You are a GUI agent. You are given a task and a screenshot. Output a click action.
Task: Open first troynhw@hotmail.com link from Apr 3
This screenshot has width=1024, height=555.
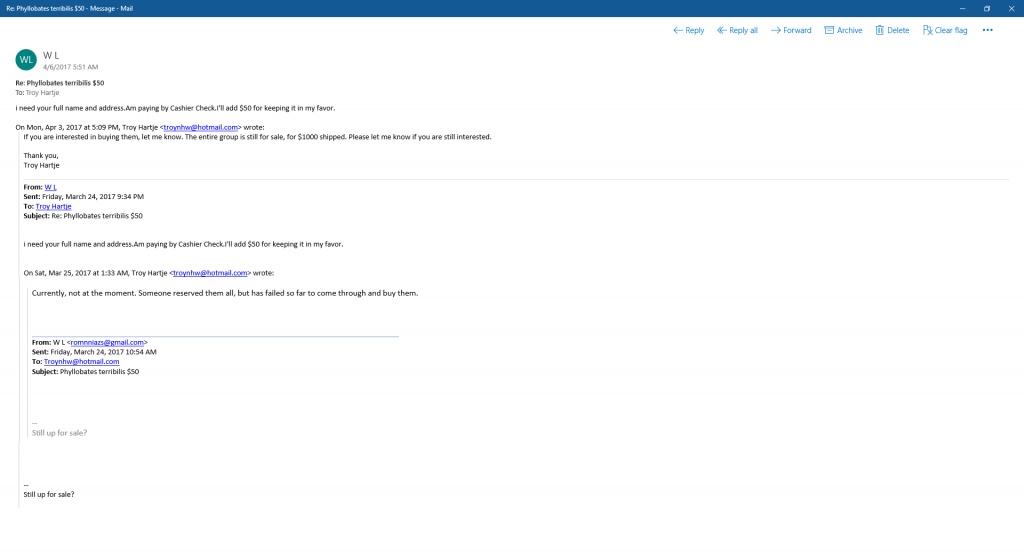click(x=200, y=127)
